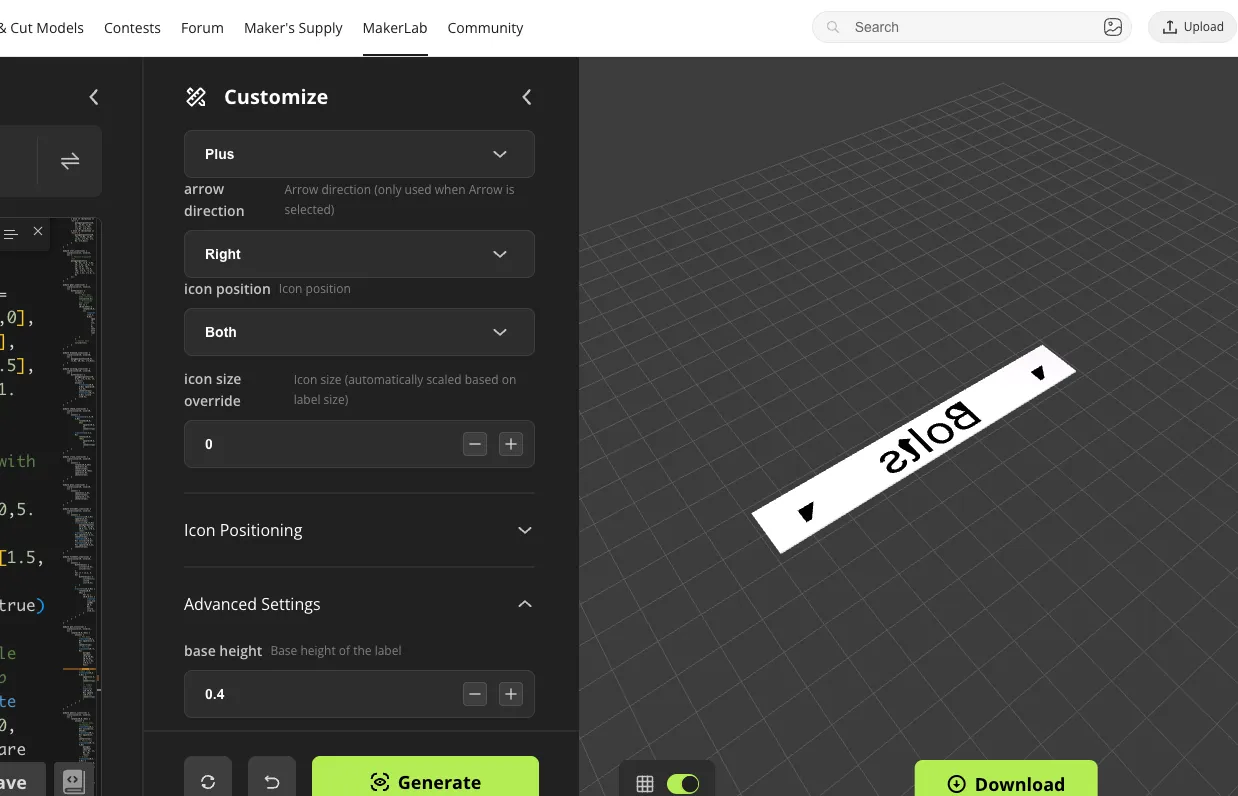Open the Cut Models menu item
Viewport: 1238px width, 796px height.
coord(42,28)
